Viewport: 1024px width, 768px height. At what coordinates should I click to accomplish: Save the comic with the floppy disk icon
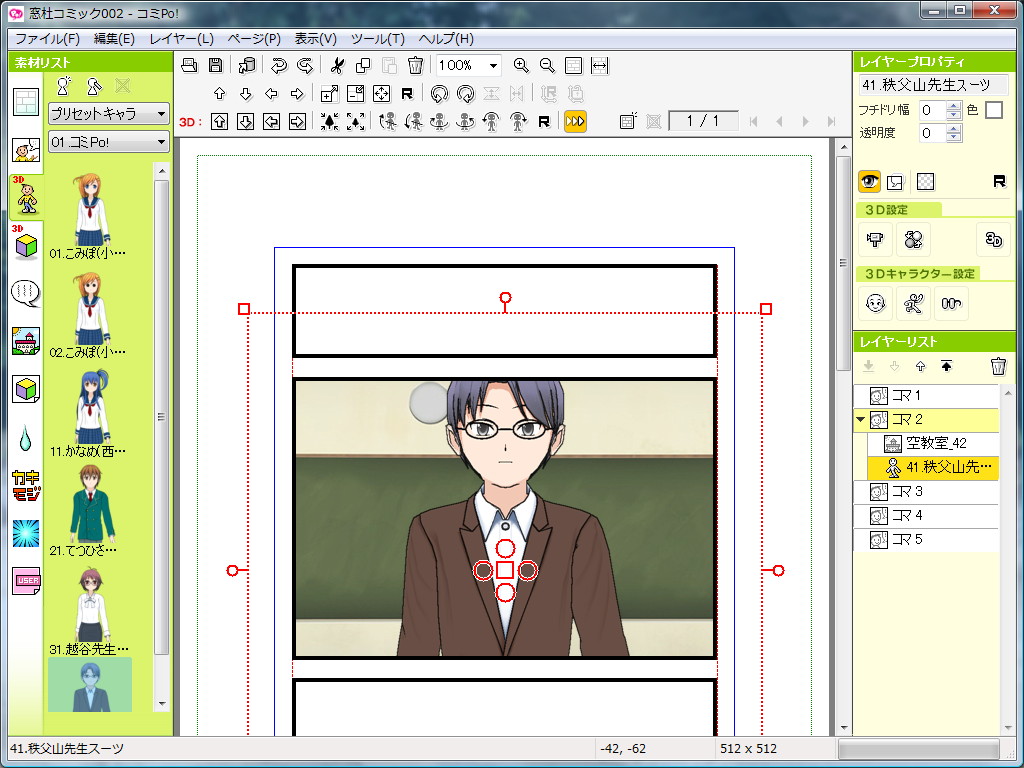point(216,65)
